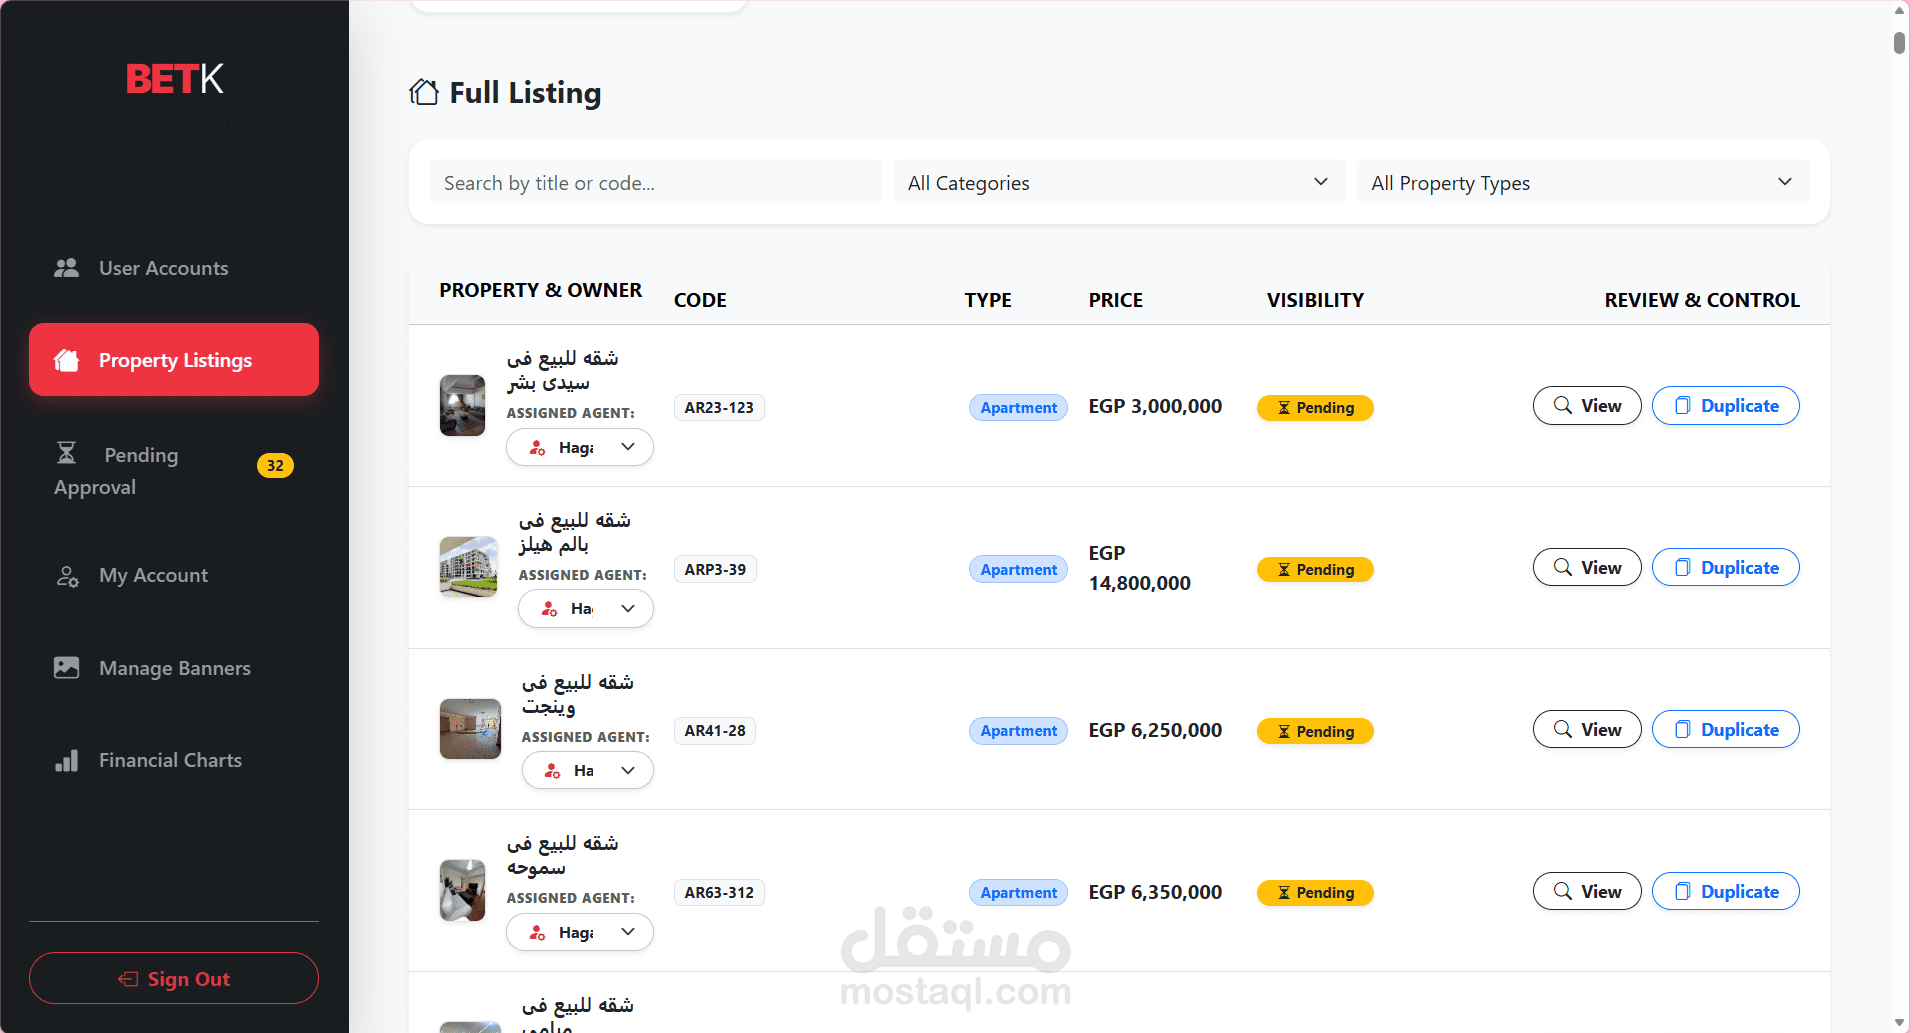Open the All Categories dropdown
This screenshot has width=1913, height=1033.
click(1118, 183)
